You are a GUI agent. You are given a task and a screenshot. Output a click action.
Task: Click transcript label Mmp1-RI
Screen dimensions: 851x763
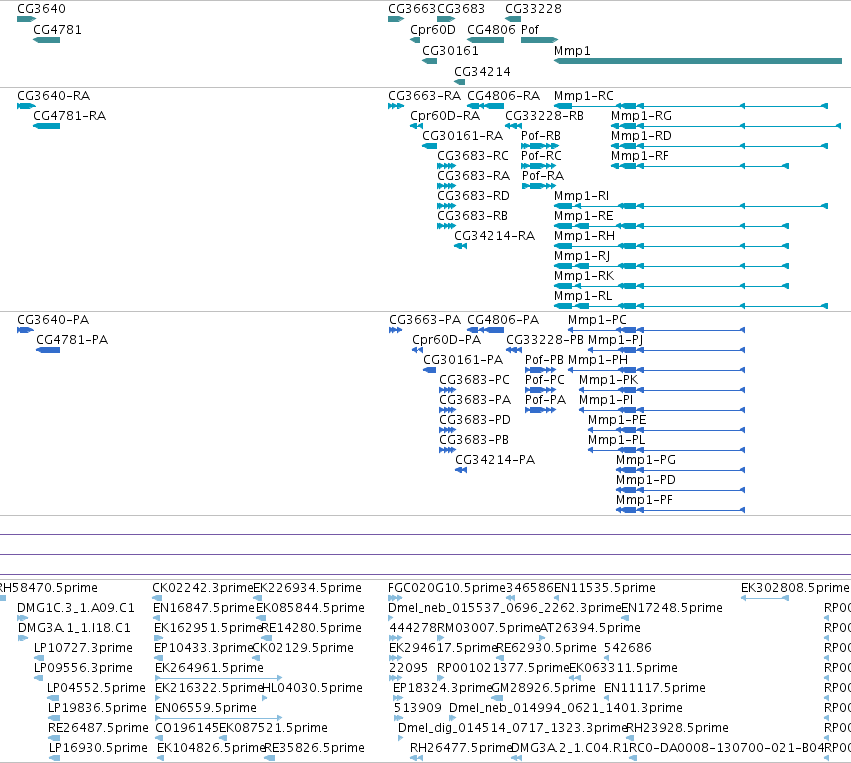click(x=581, y=196)
